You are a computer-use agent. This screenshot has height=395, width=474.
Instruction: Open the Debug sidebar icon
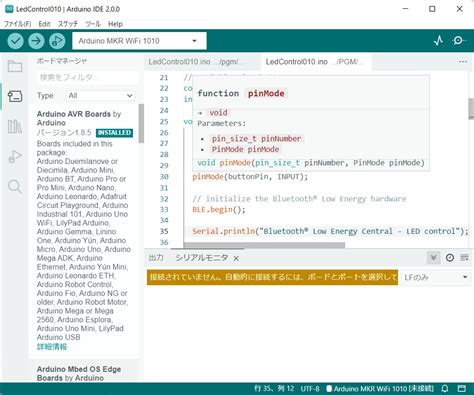[x=15, y=156]
